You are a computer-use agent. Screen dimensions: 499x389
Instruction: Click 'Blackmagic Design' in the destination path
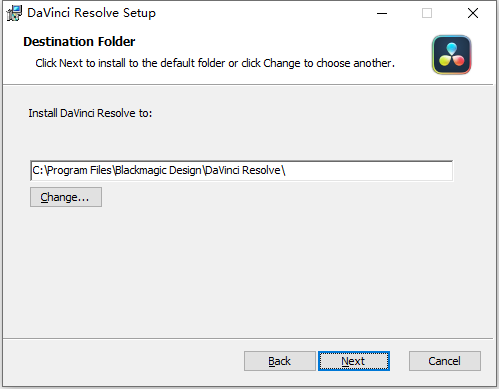158,171
